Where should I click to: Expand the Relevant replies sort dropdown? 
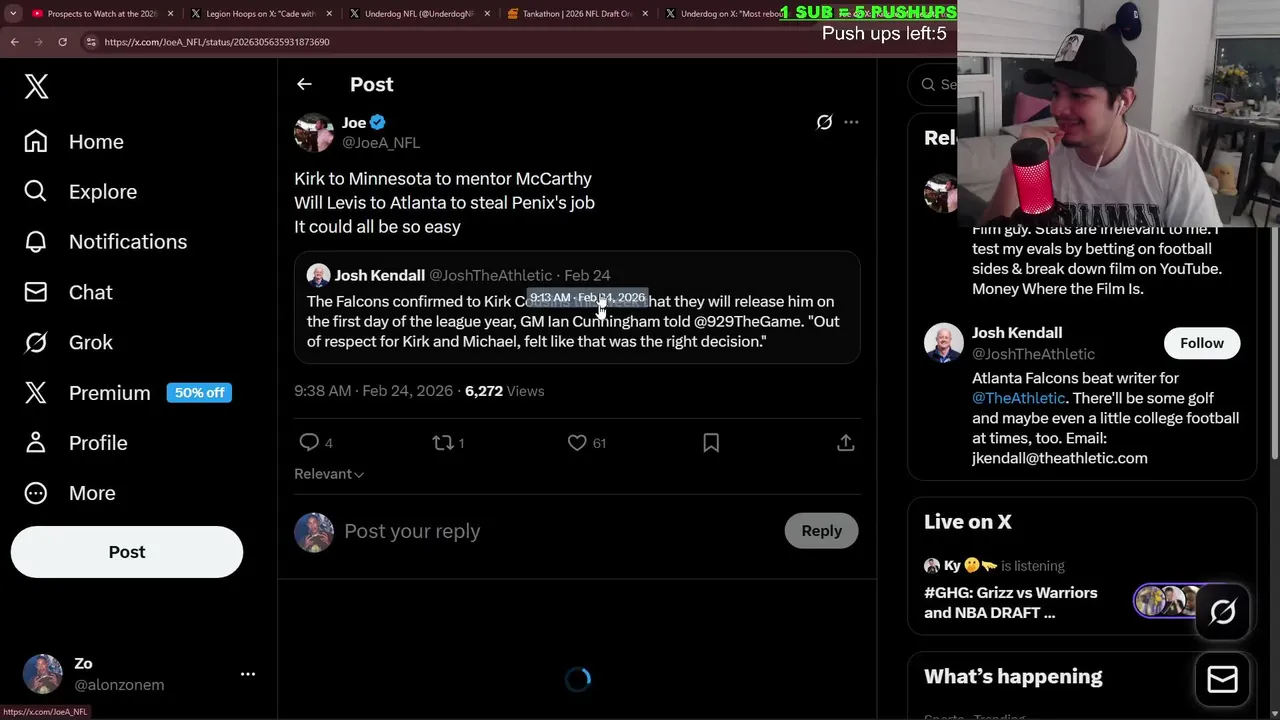(329, 474)
